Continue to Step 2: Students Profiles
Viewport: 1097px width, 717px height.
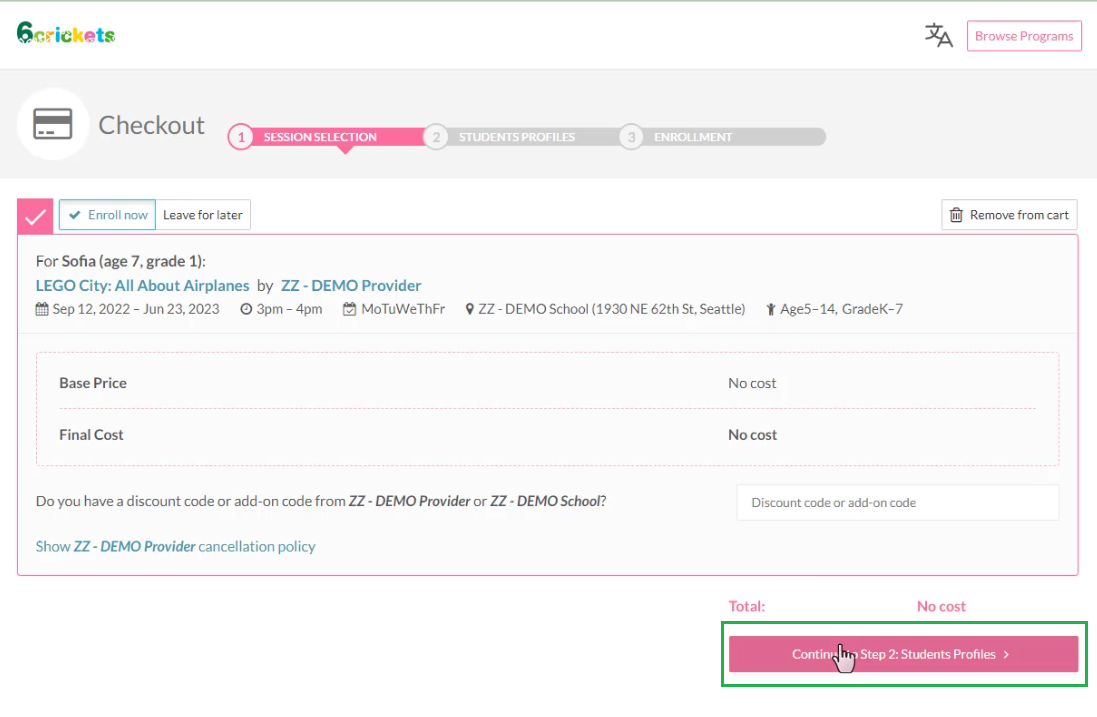click(902, 654)
